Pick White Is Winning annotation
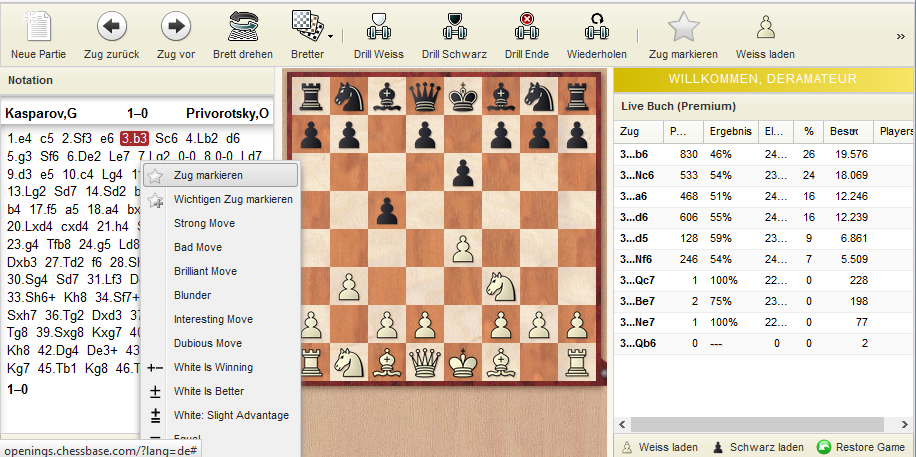 pos(213,367)
